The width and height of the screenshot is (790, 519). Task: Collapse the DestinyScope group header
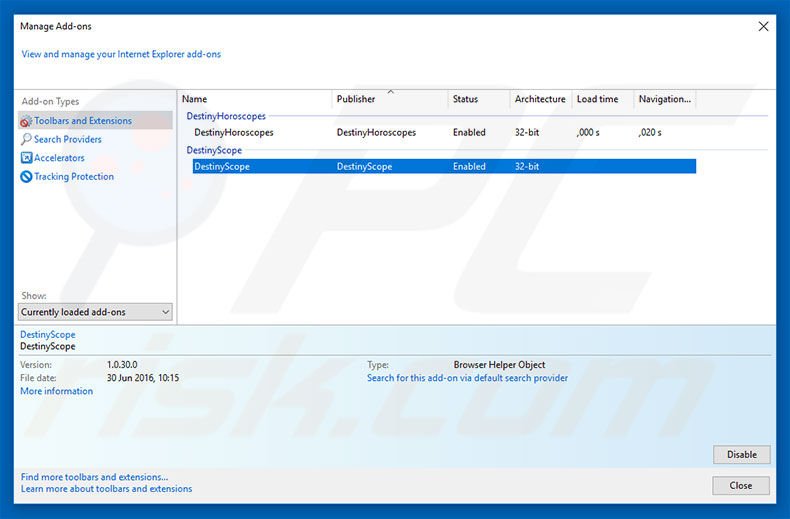[x=214, y=150]
